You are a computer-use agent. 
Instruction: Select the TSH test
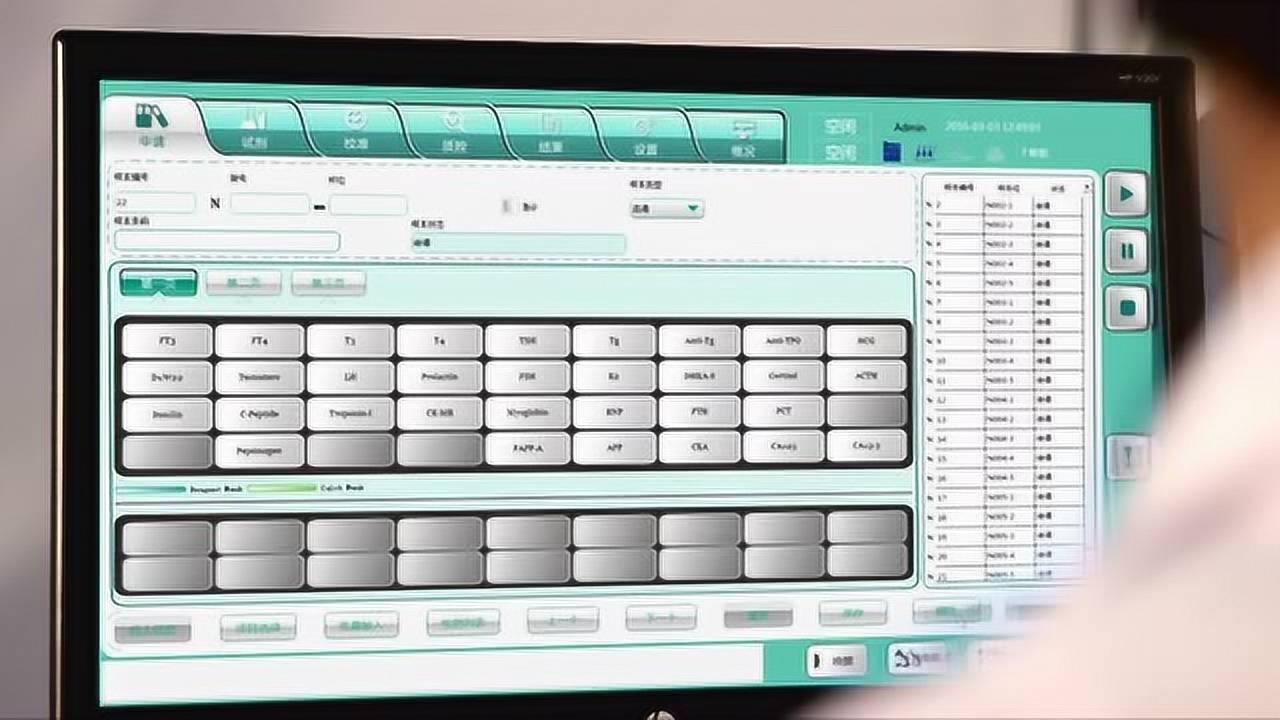pyautogui.click(x=528, y=341)
